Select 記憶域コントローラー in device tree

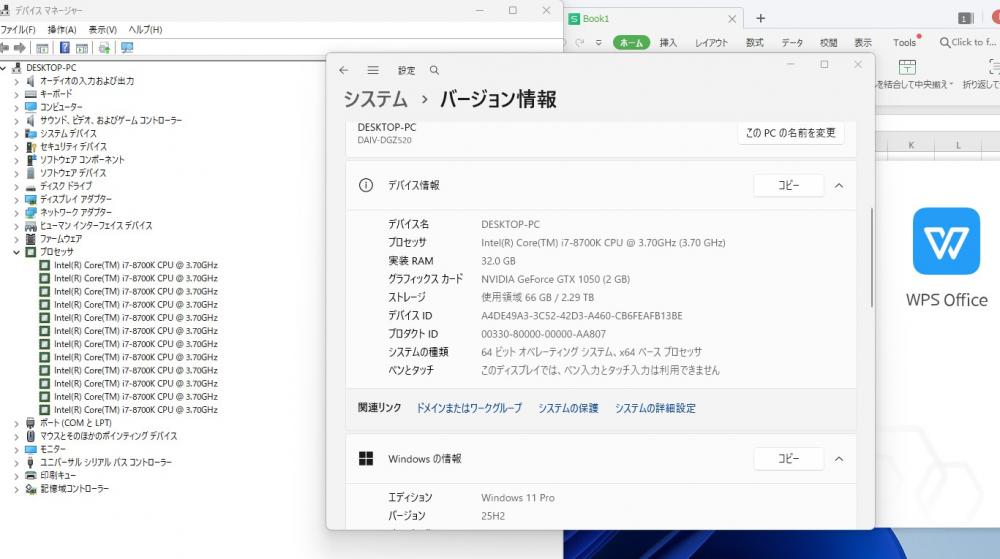click(75, 489)
